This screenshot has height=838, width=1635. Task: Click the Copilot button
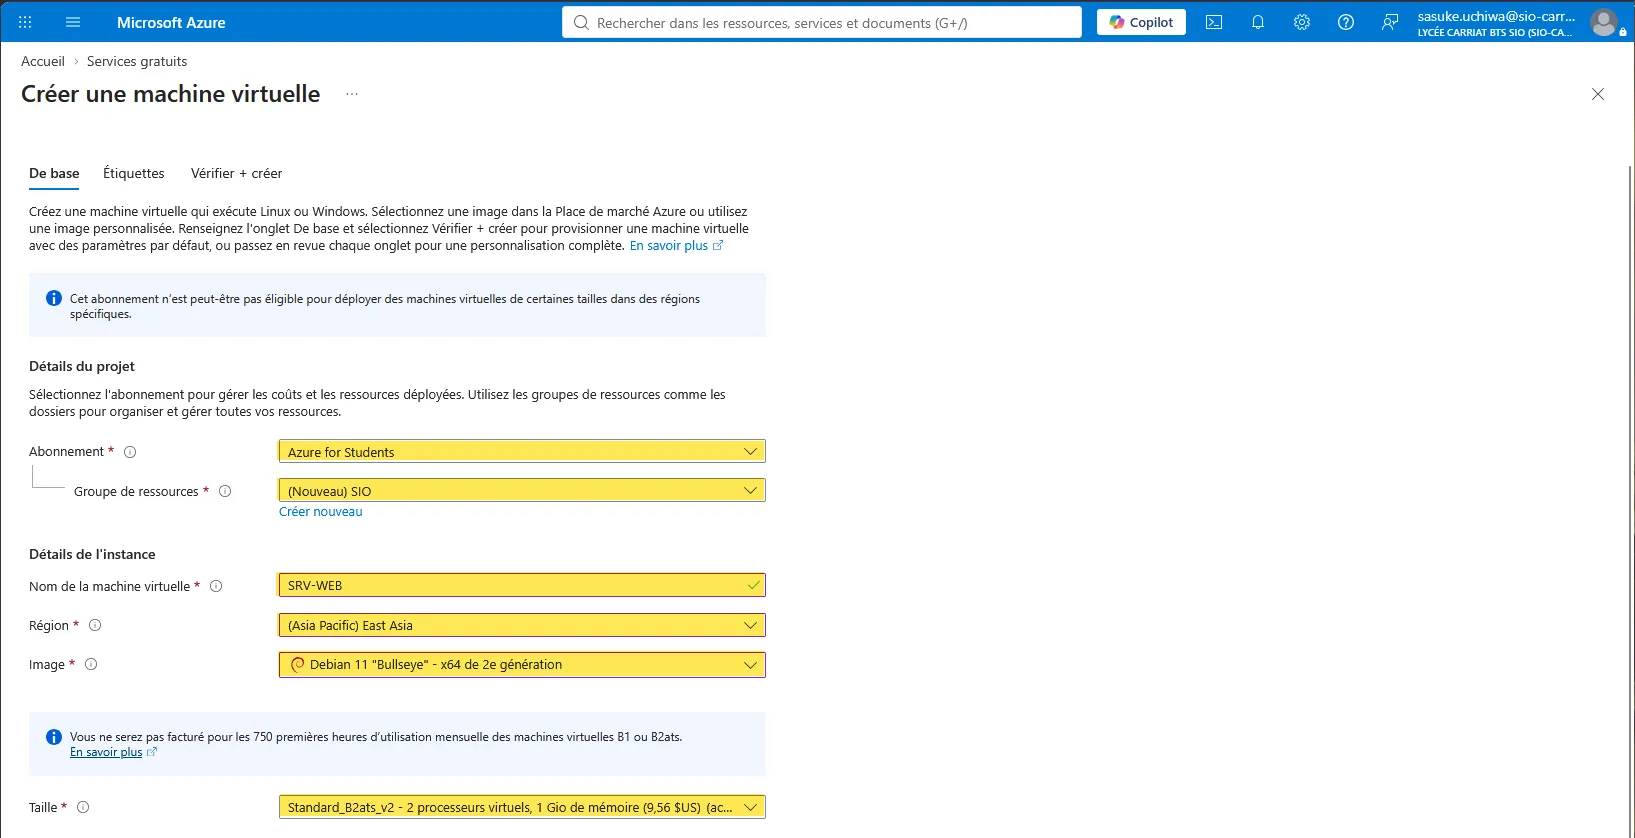click(1141, 22)
